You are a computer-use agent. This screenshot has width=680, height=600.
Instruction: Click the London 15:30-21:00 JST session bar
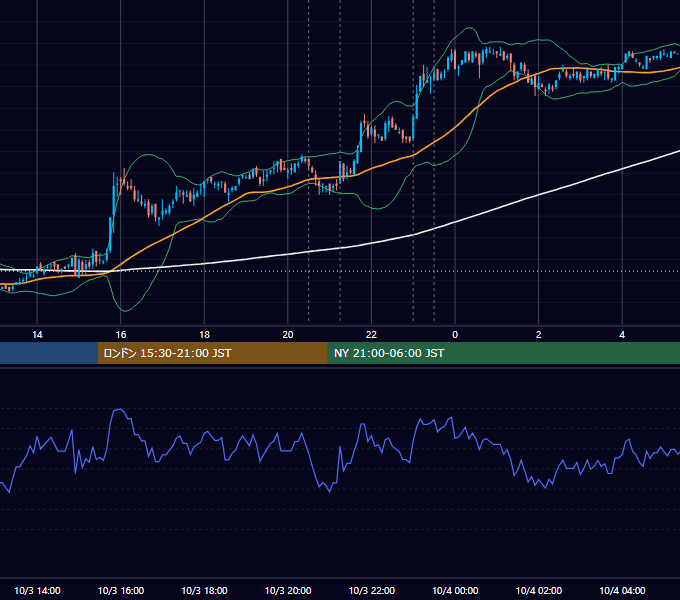(x=212, y=353)
